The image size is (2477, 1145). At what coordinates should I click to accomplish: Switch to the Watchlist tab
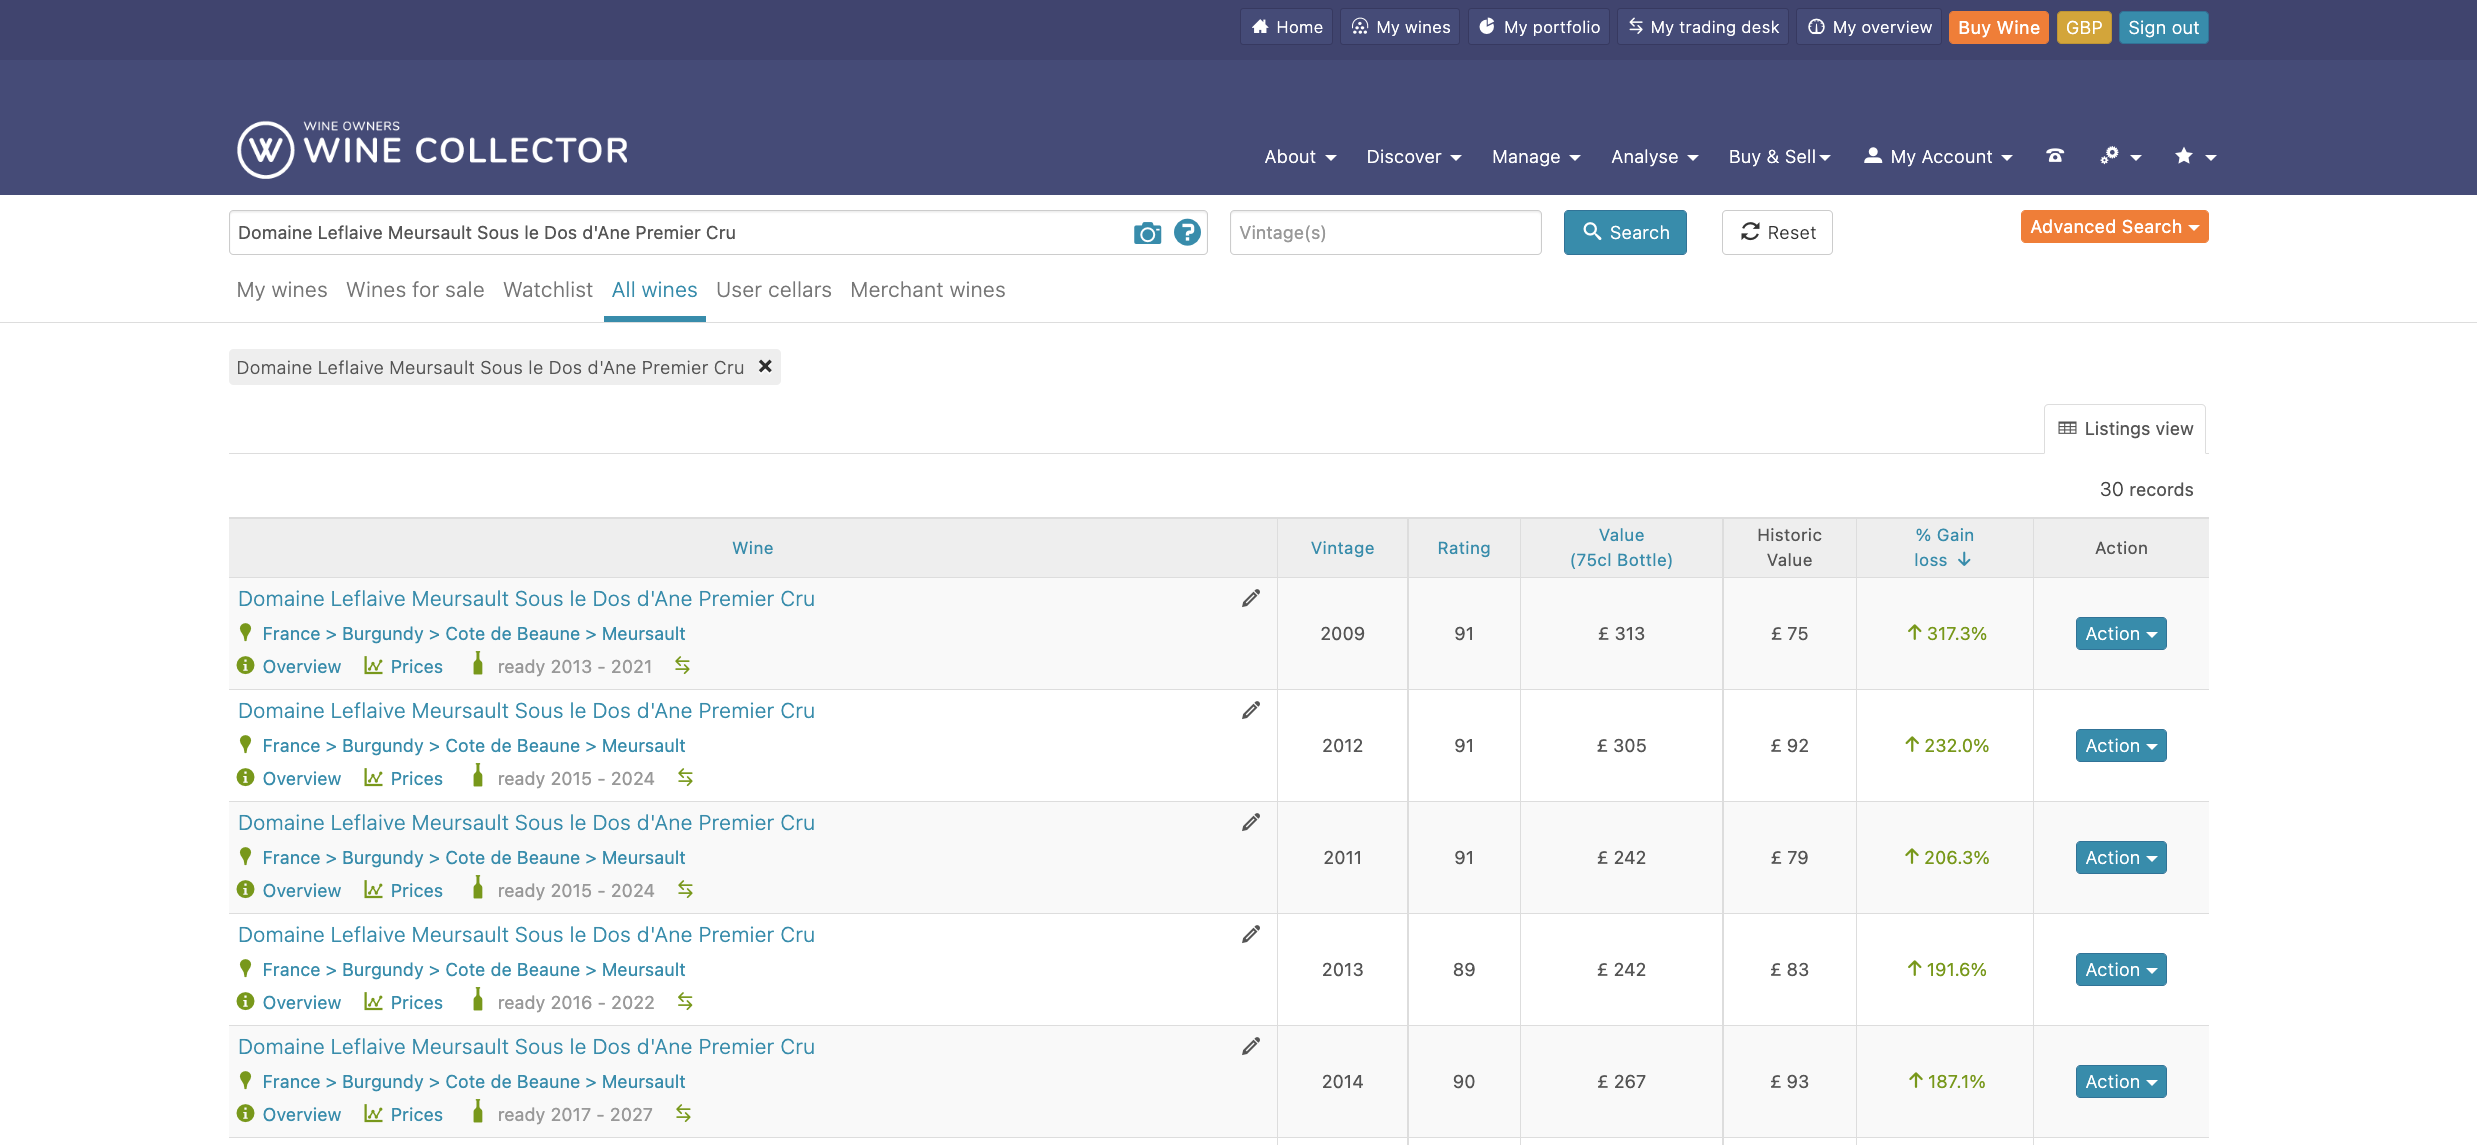tap(547, 290)
